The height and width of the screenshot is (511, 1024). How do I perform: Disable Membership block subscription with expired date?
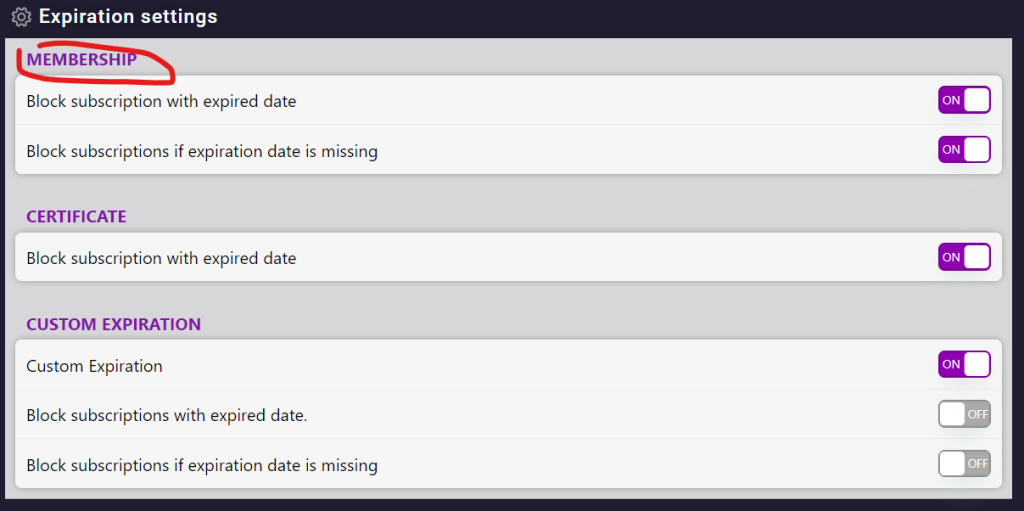[x=964, y=100]
